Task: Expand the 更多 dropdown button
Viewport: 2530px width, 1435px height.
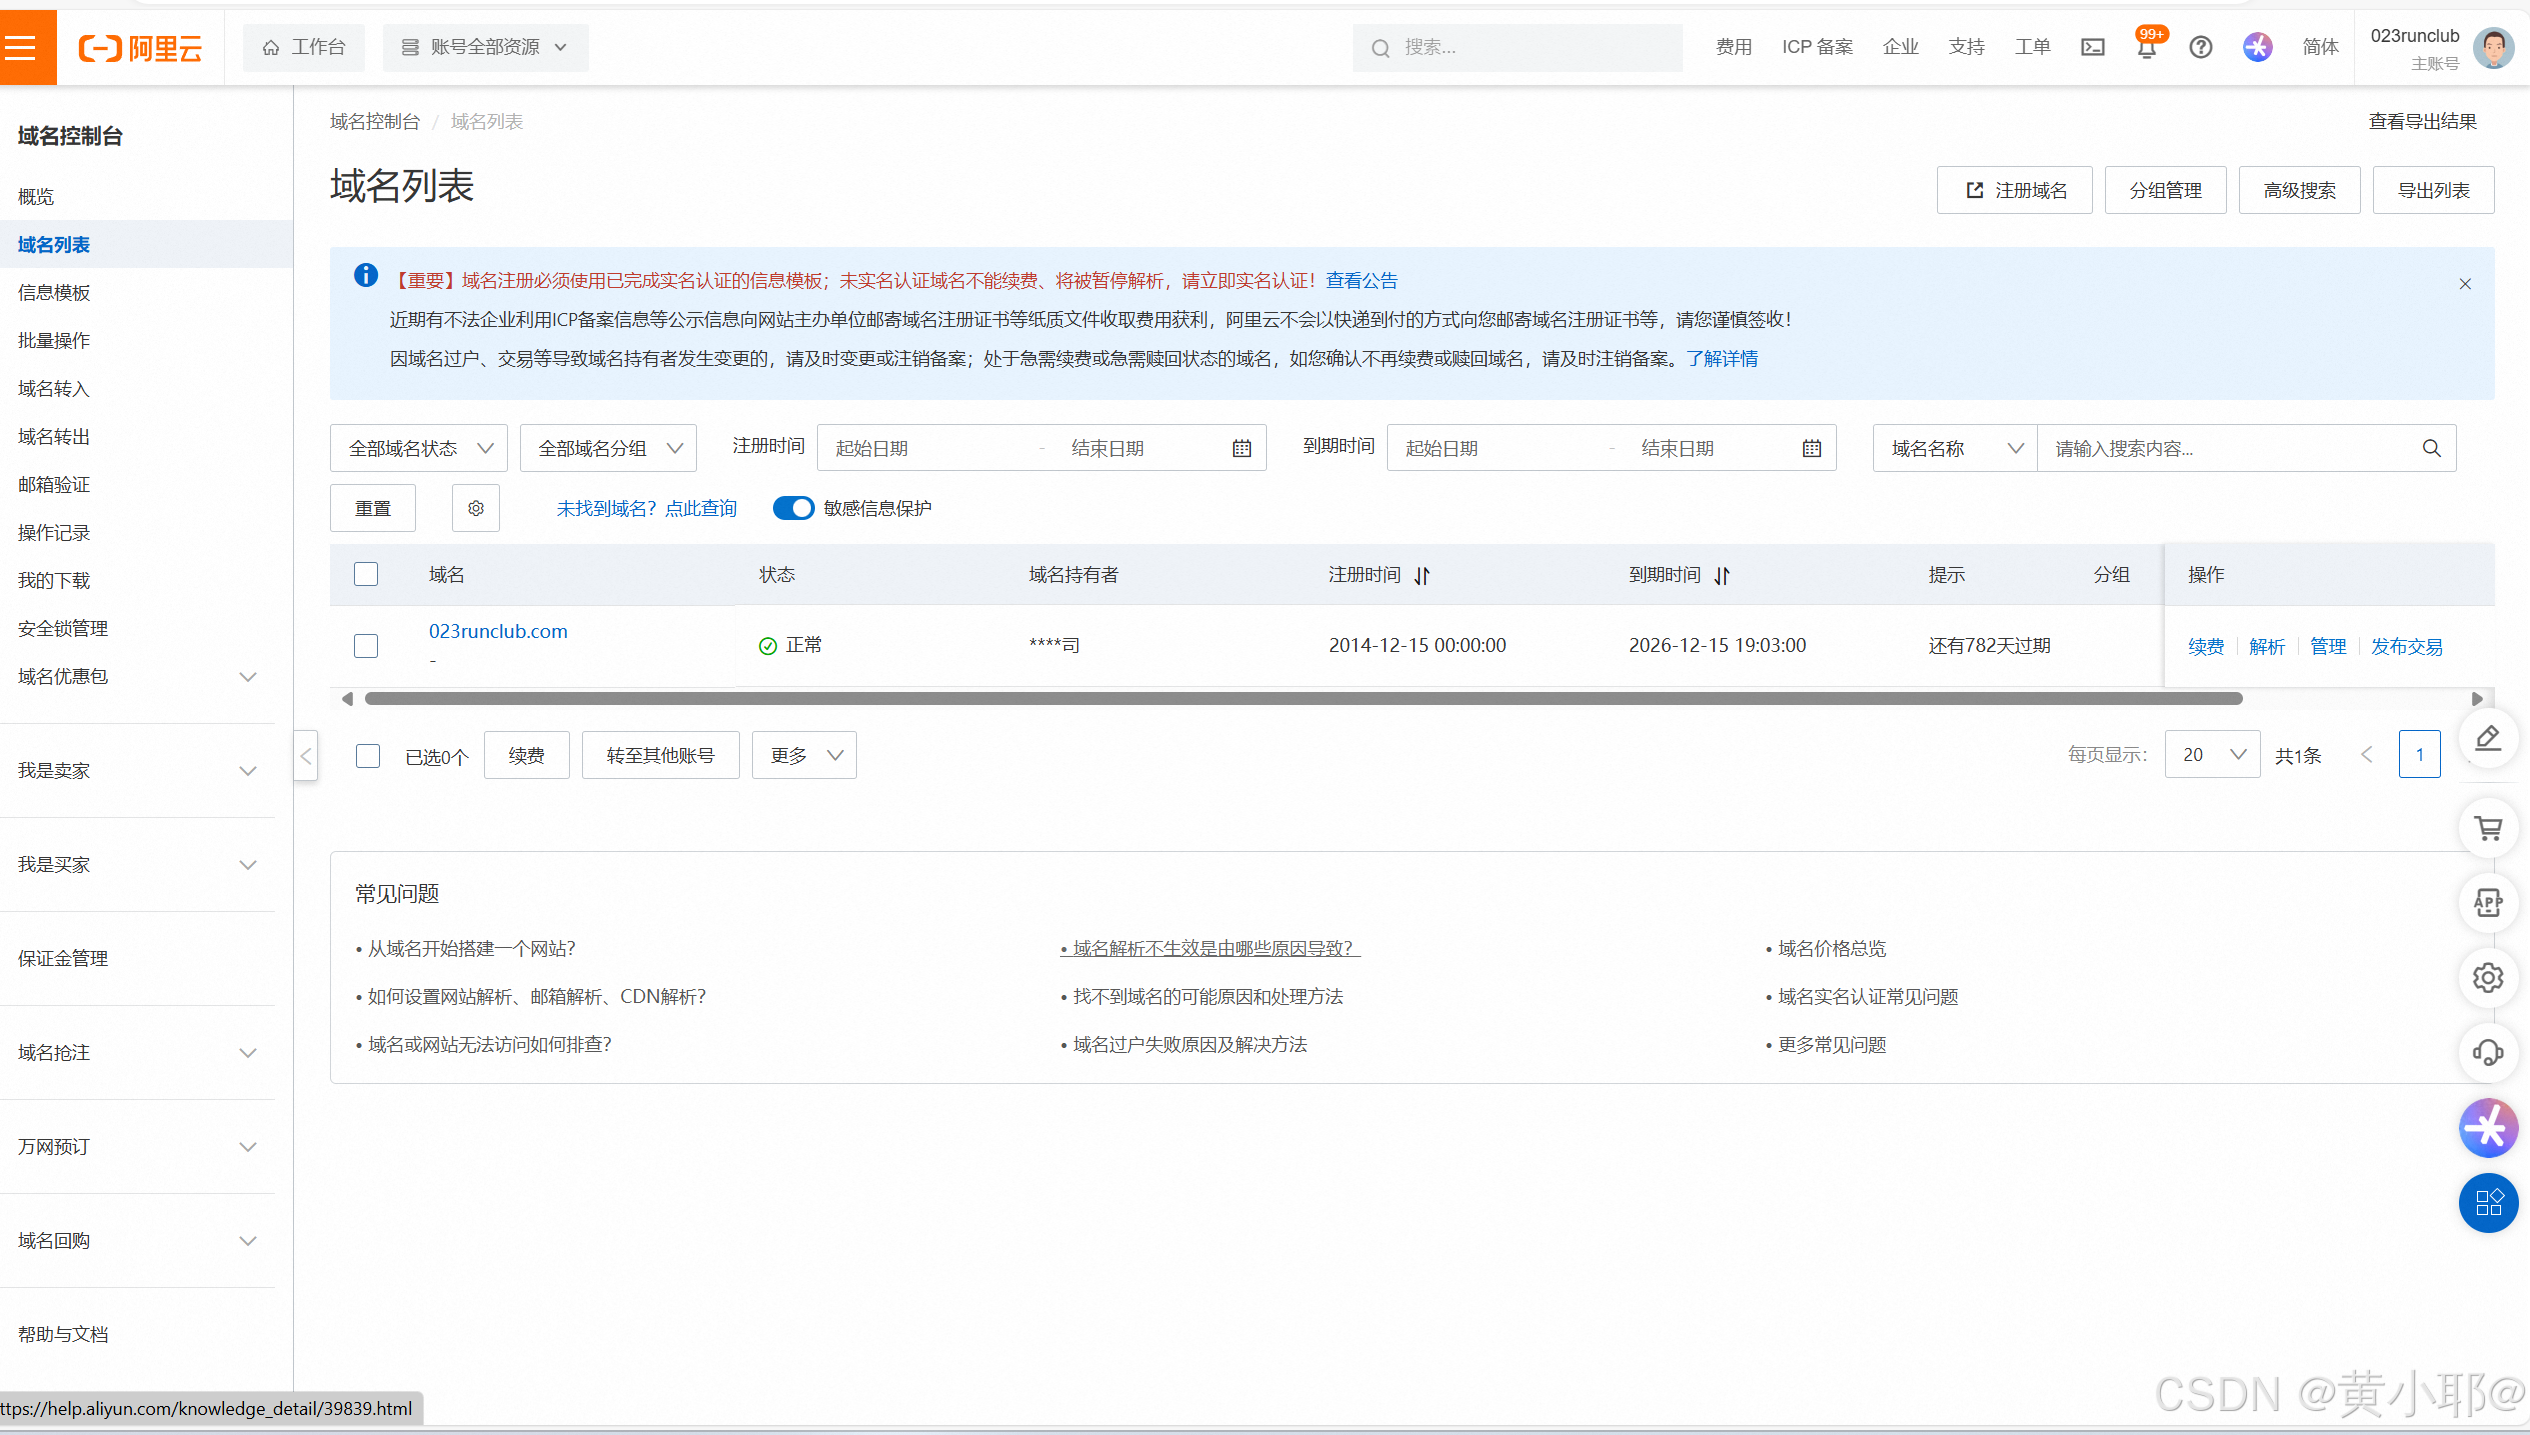Action: click(x=804, y=756)
